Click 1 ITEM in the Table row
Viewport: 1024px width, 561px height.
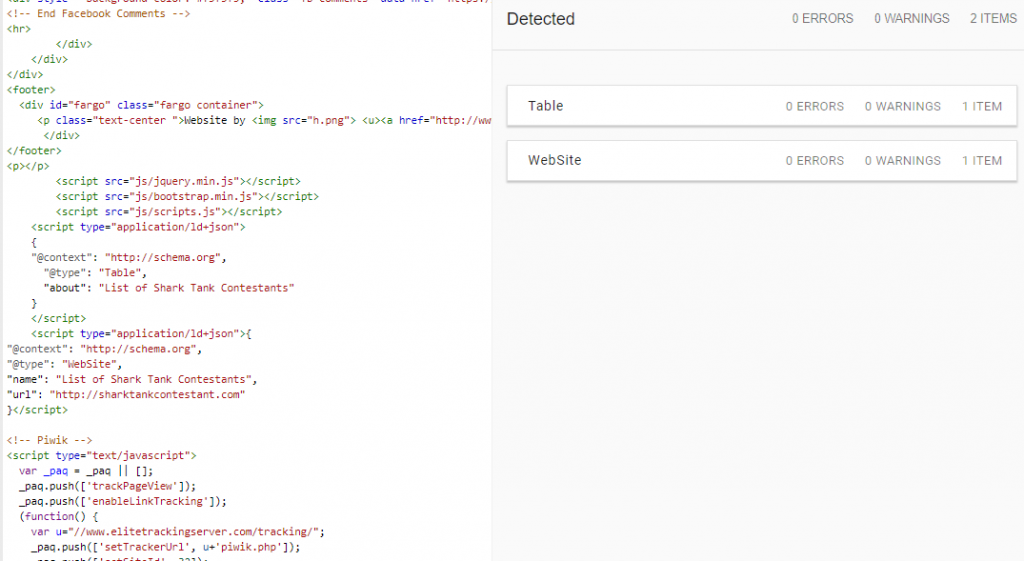(x=982, y=106)
